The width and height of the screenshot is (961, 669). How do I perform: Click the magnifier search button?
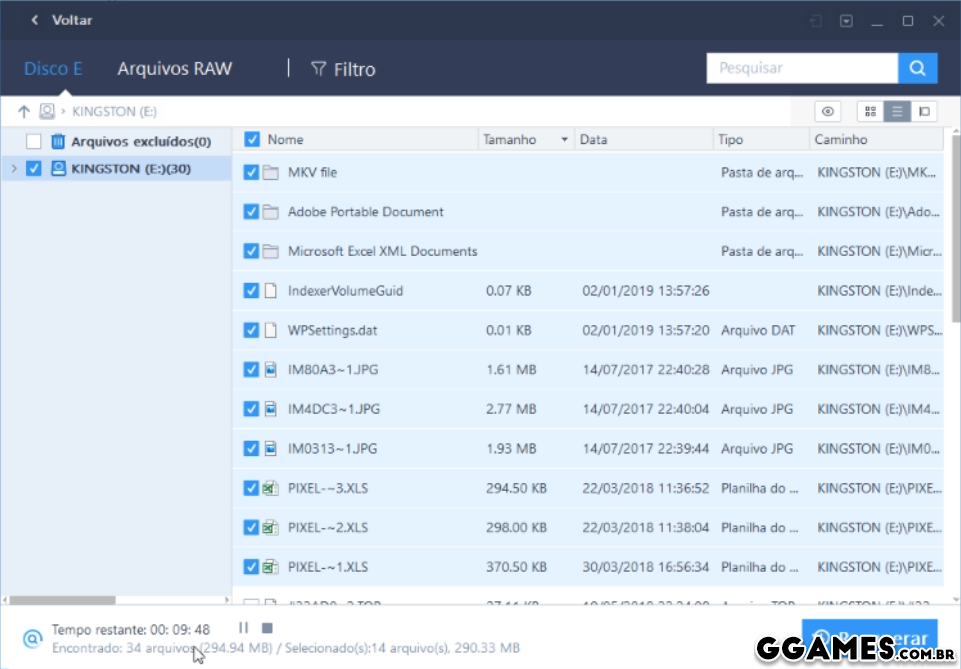point(917,68)
